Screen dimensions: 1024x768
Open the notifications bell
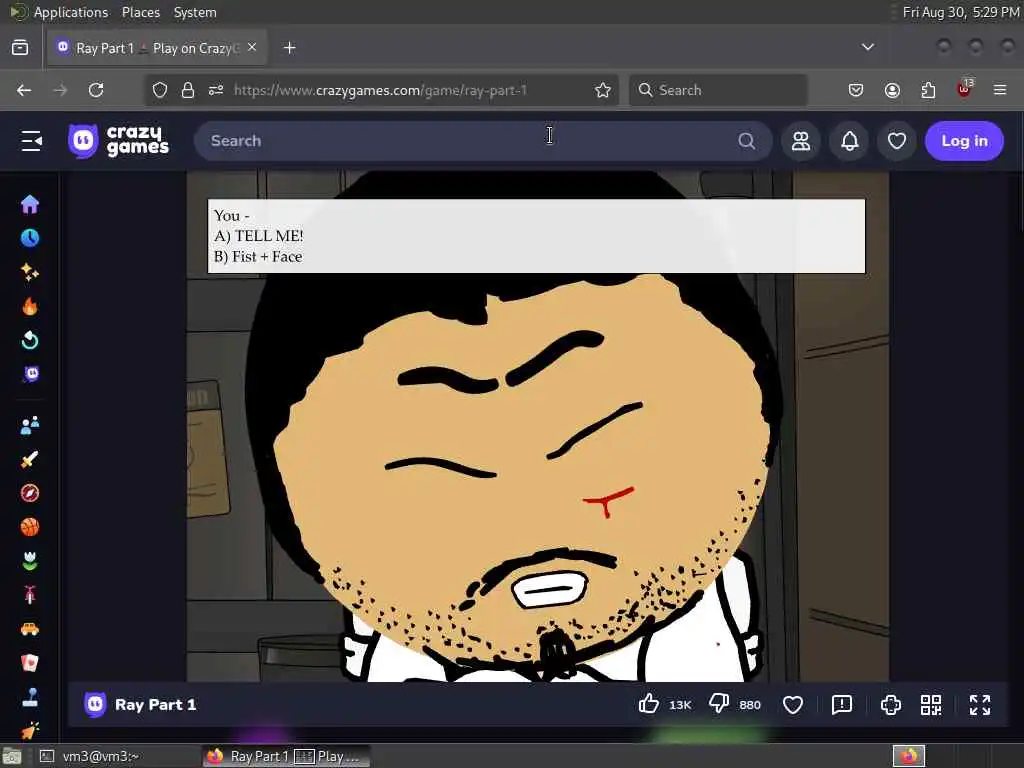(x=849, y=141)
